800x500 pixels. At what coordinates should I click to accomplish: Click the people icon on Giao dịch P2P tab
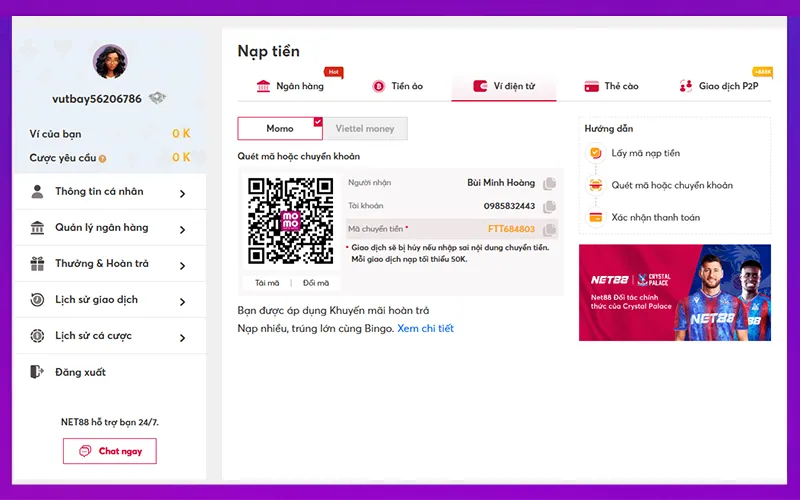pos(686,86)
